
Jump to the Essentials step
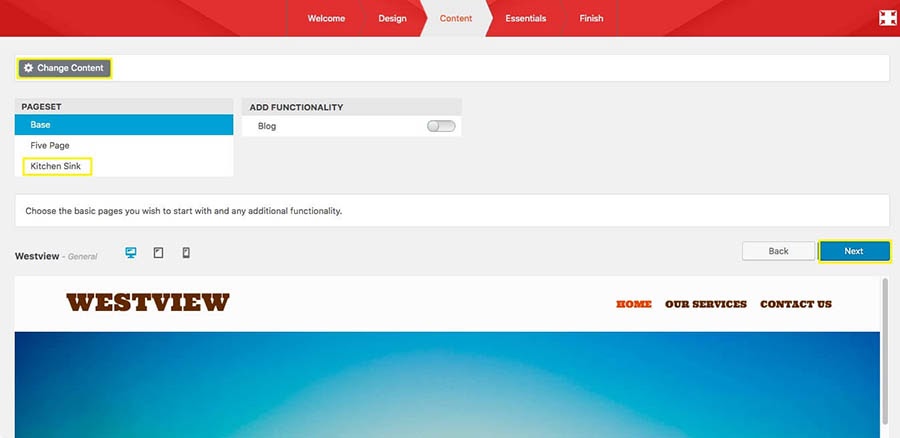point(526,18)
